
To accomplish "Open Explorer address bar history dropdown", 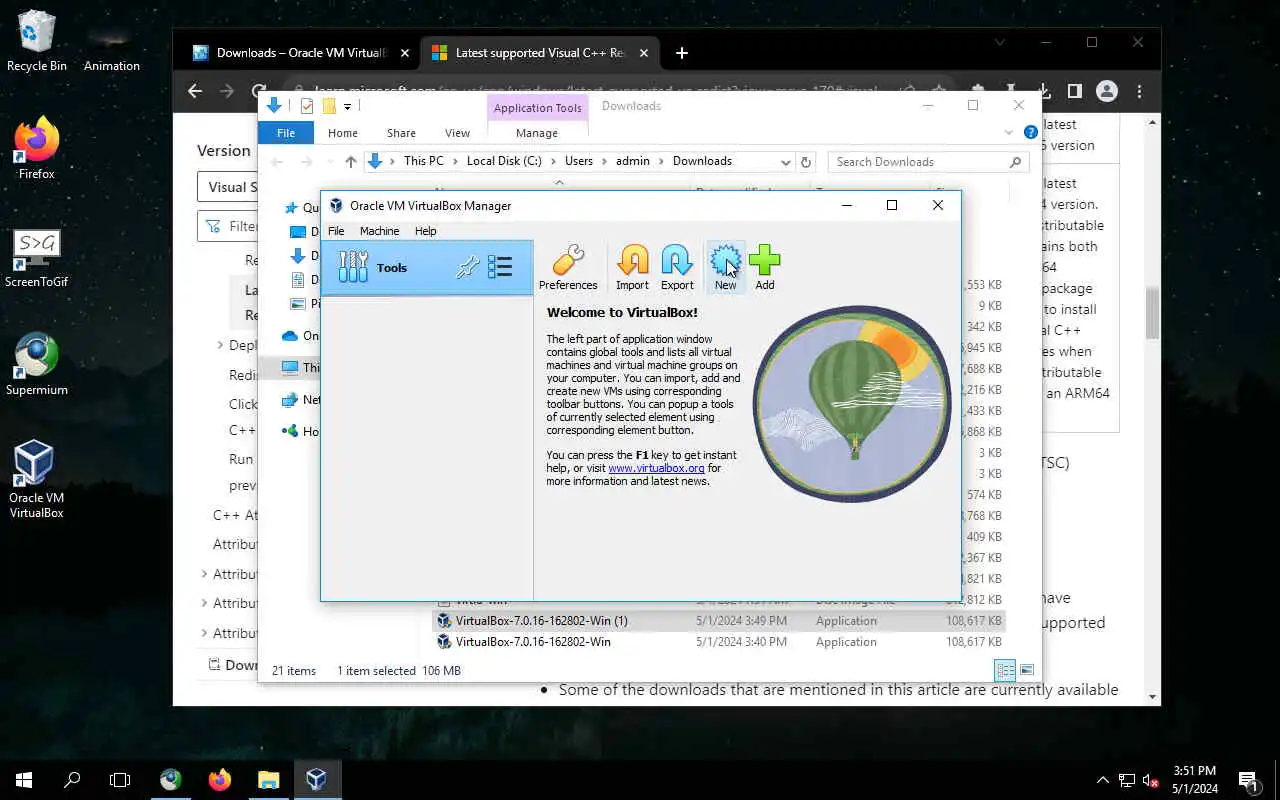I will click(x=786, y=161).
